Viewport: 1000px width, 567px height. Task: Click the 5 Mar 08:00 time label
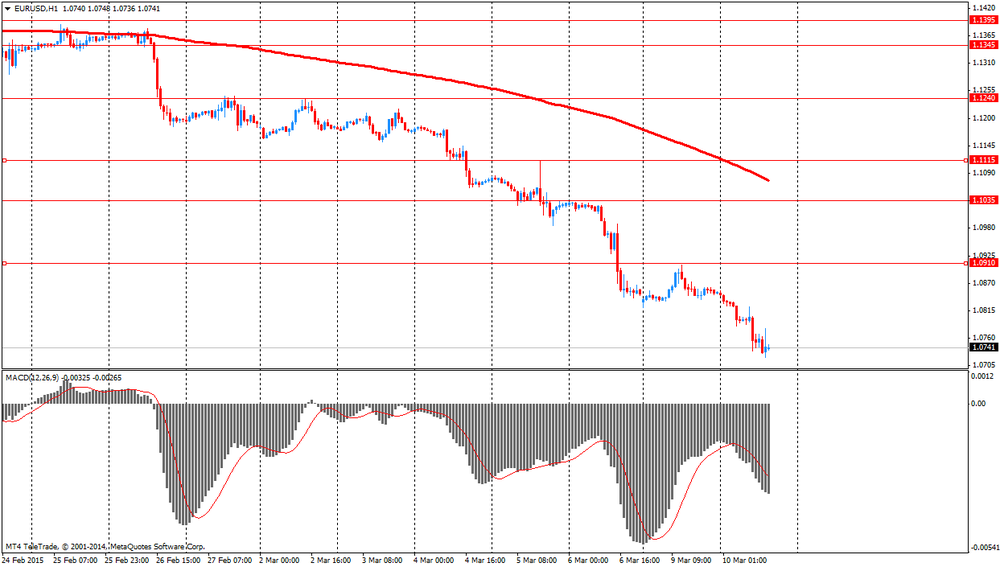coord(536,561)
